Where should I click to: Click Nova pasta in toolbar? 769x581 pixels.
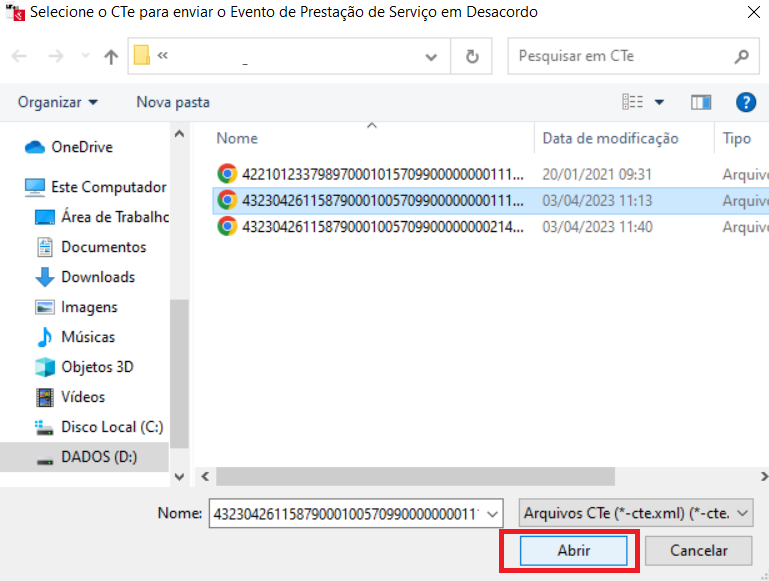pyautogui.click(x=173, y=102)
